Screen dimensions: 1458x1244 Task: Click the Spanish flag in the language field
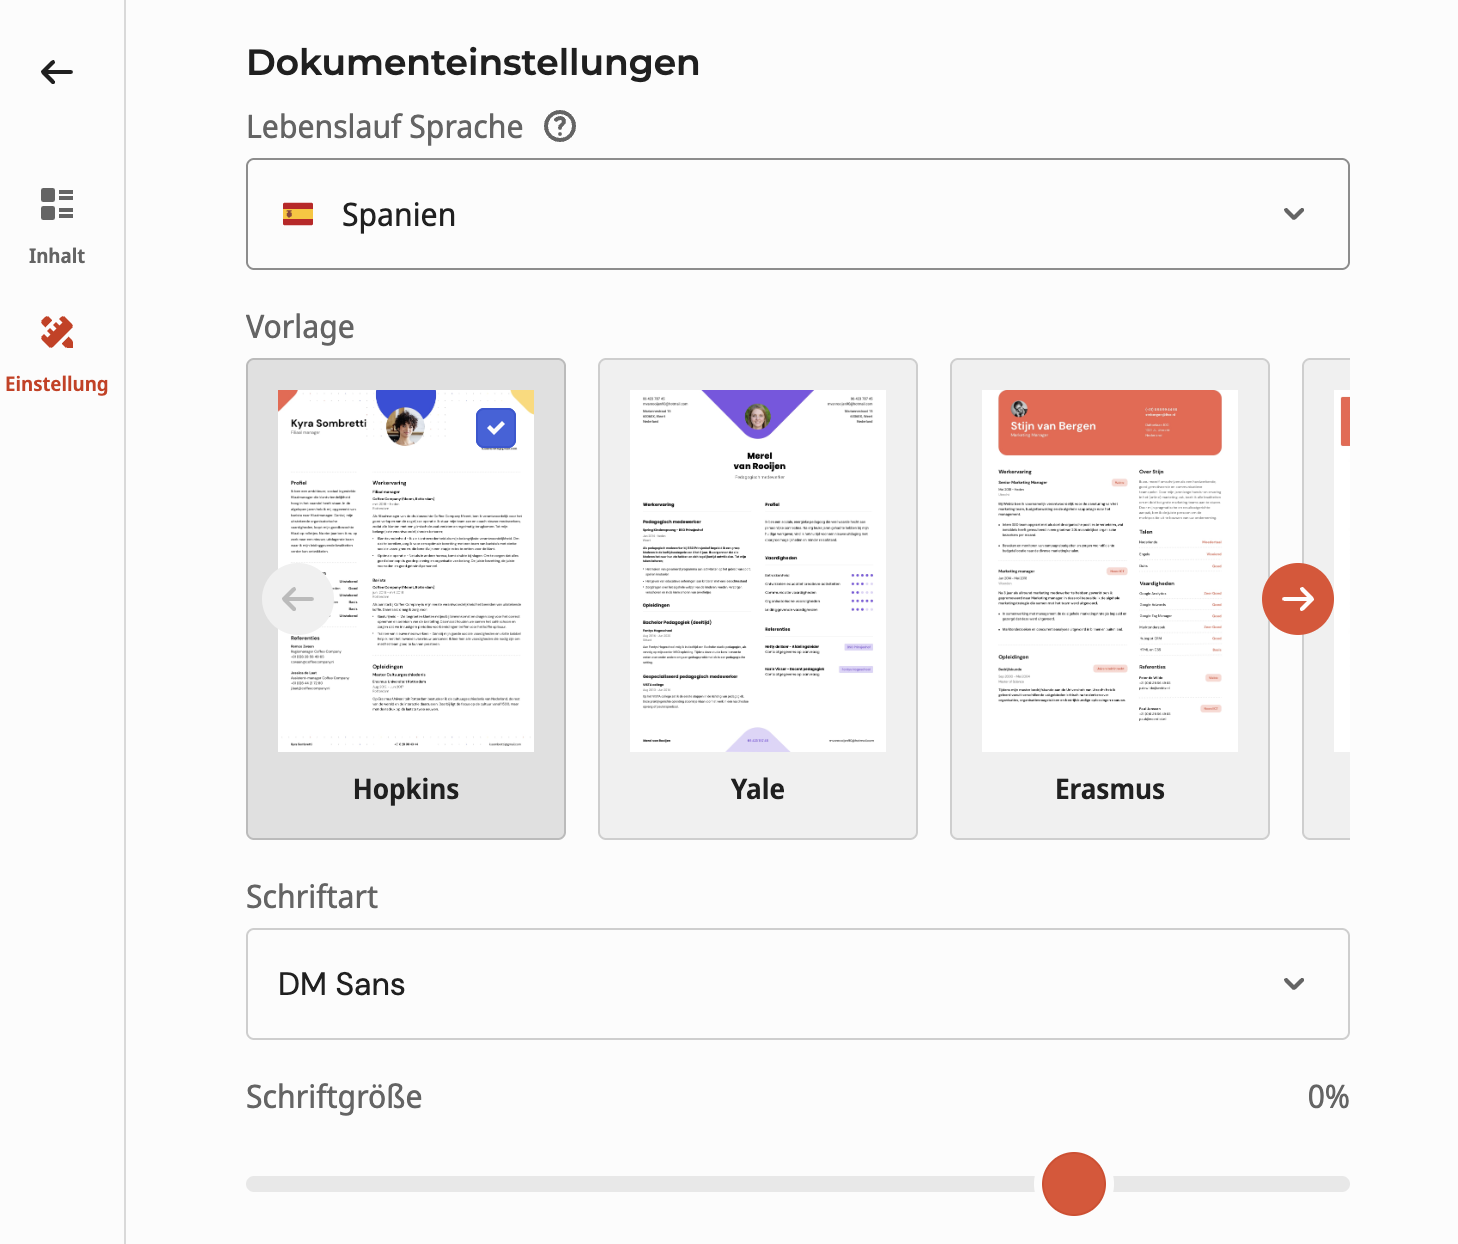tap(297, 213)
